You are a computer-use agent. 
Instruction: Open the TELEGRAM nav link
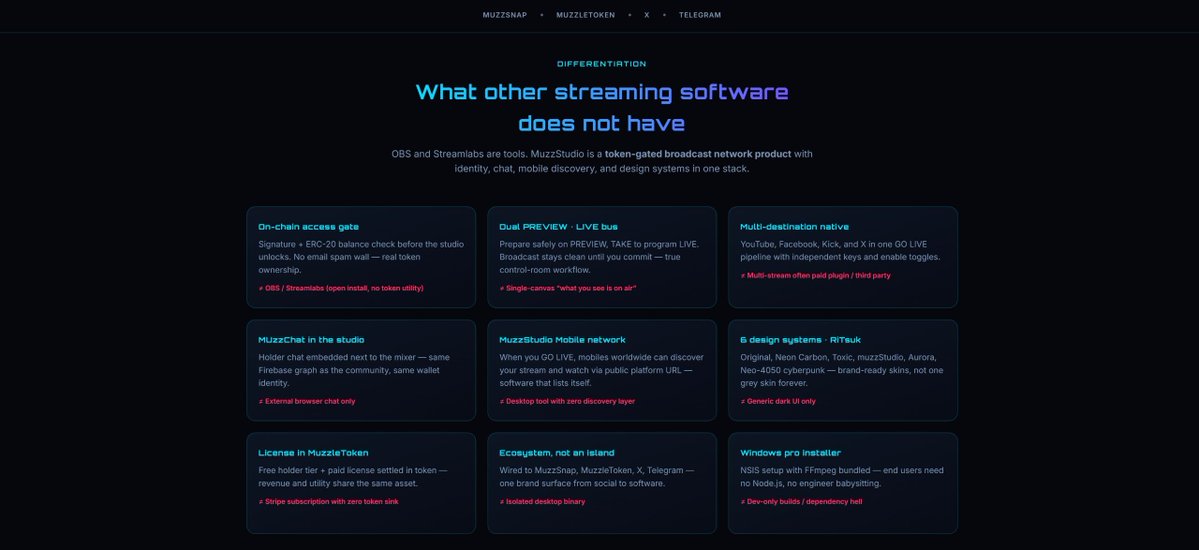700,15
